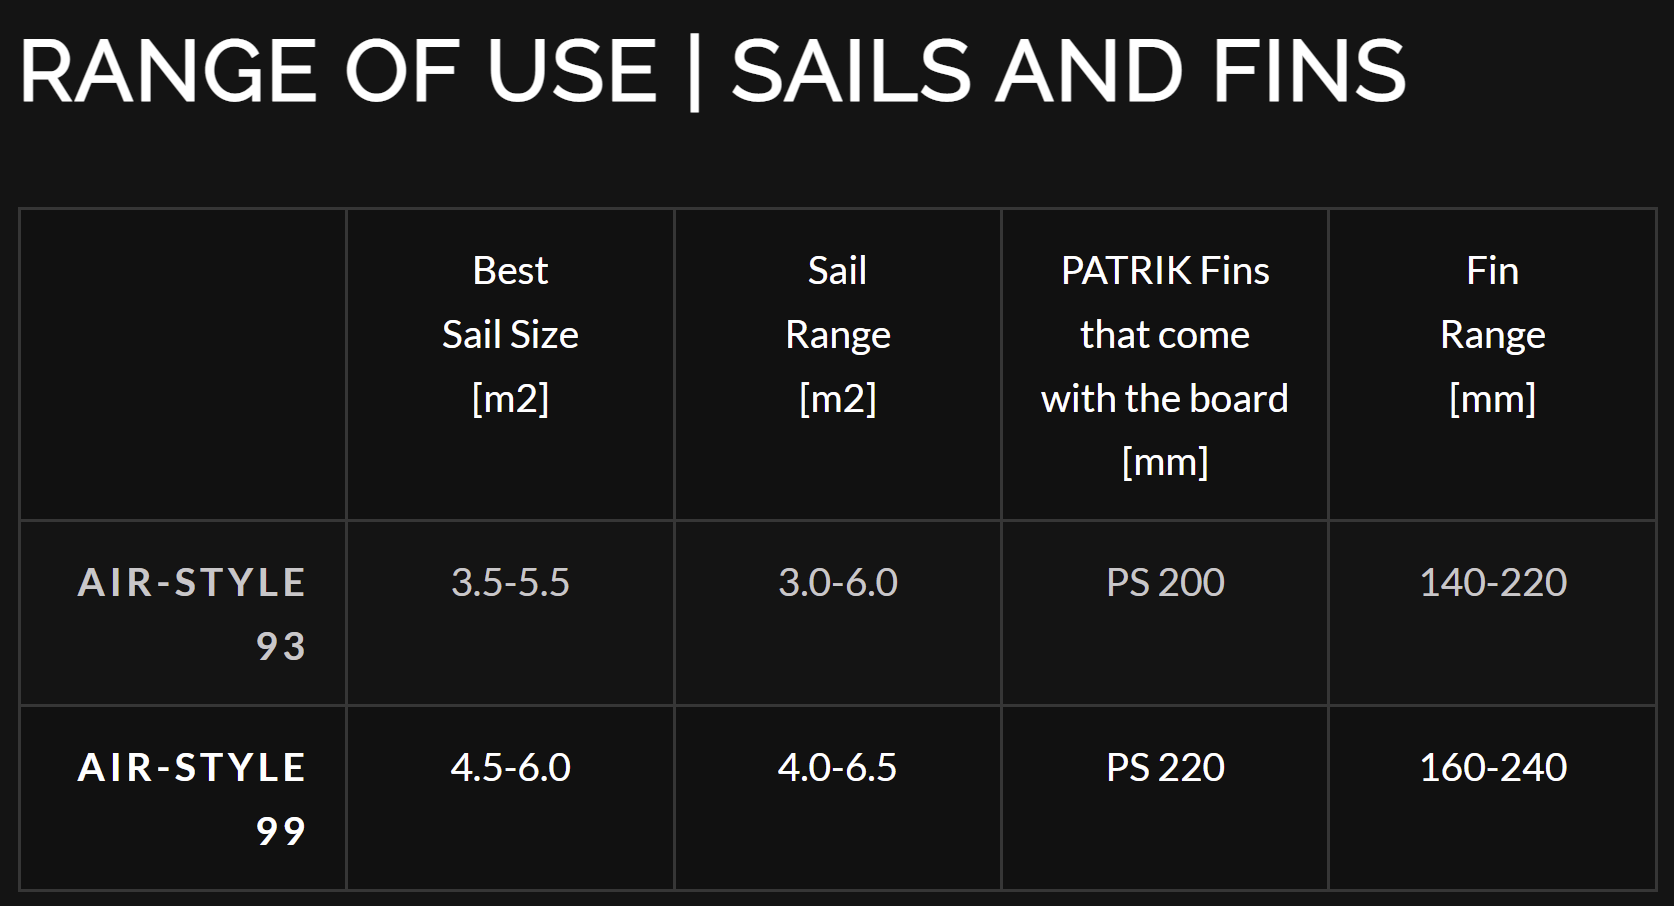Screen dimensions: 1674x906
Task: Click the 160-240 fin range cell
Action: 1493,767
